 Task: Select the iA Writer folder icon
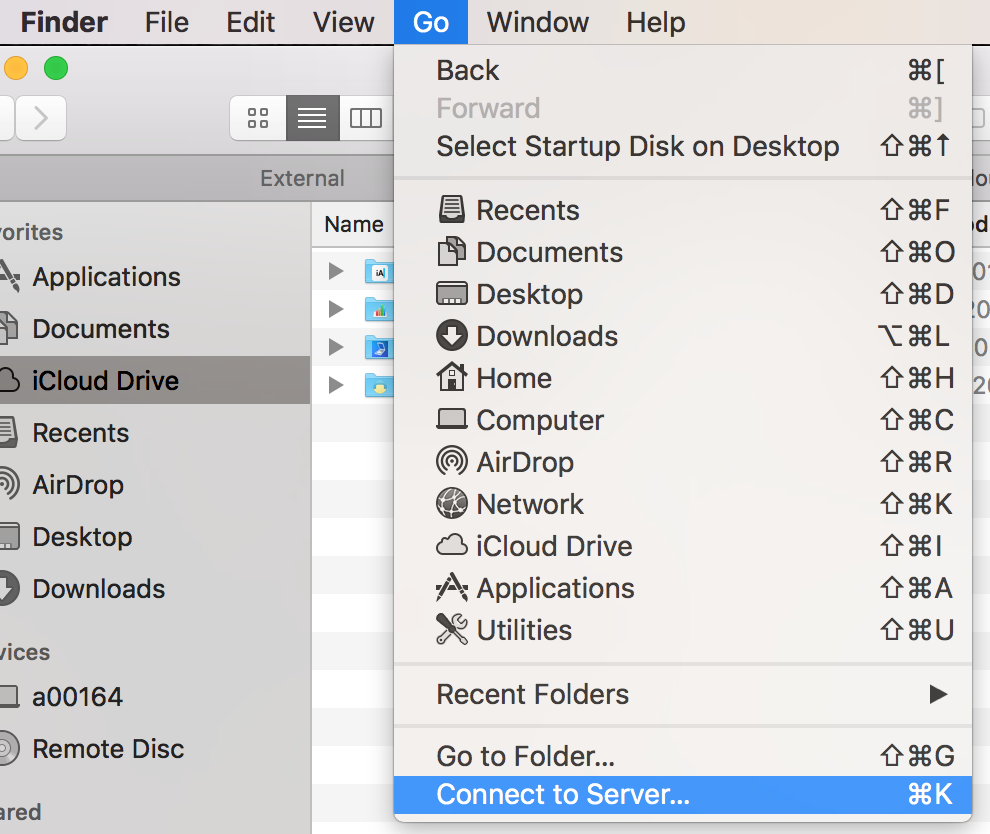[x=379, y=271]
